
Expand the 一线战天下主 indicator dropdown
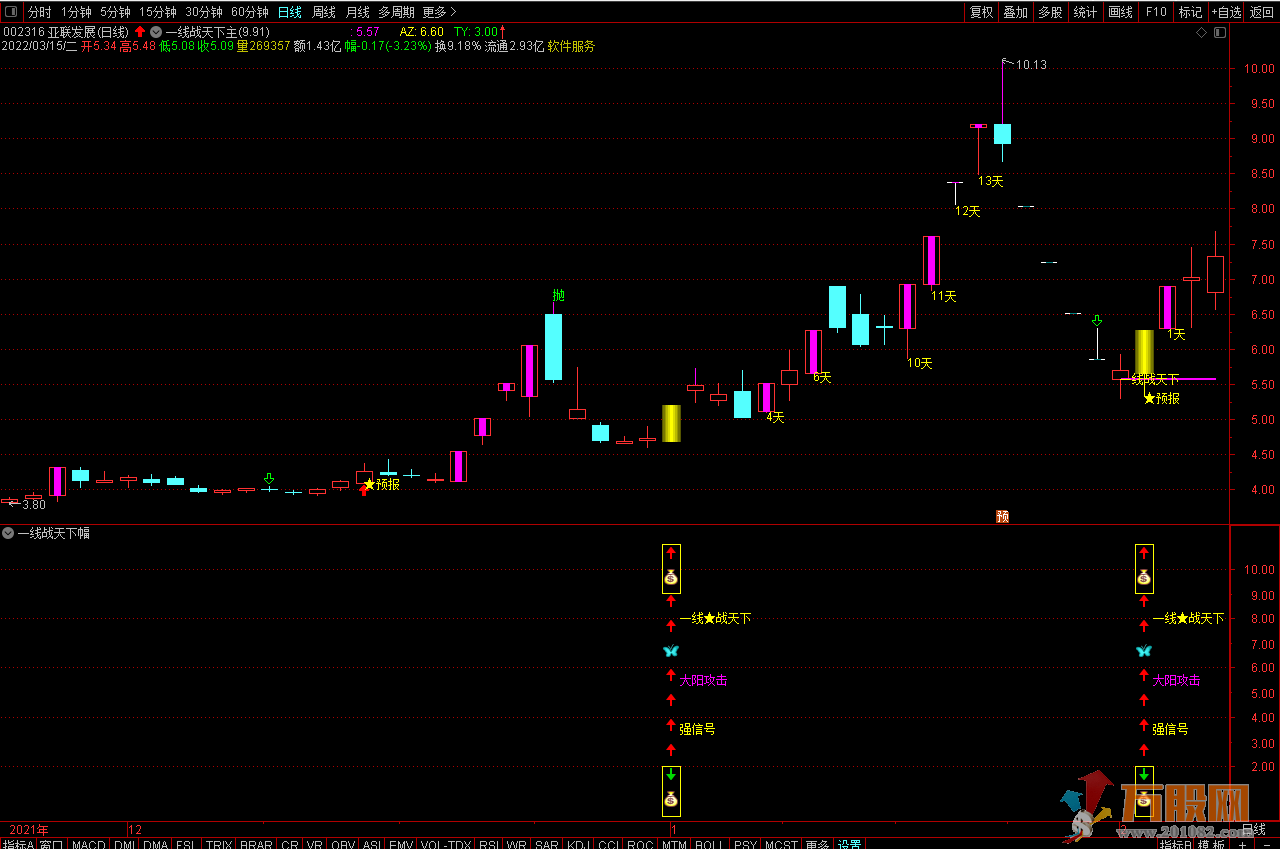pyautogui.click(x=156, y=32)
